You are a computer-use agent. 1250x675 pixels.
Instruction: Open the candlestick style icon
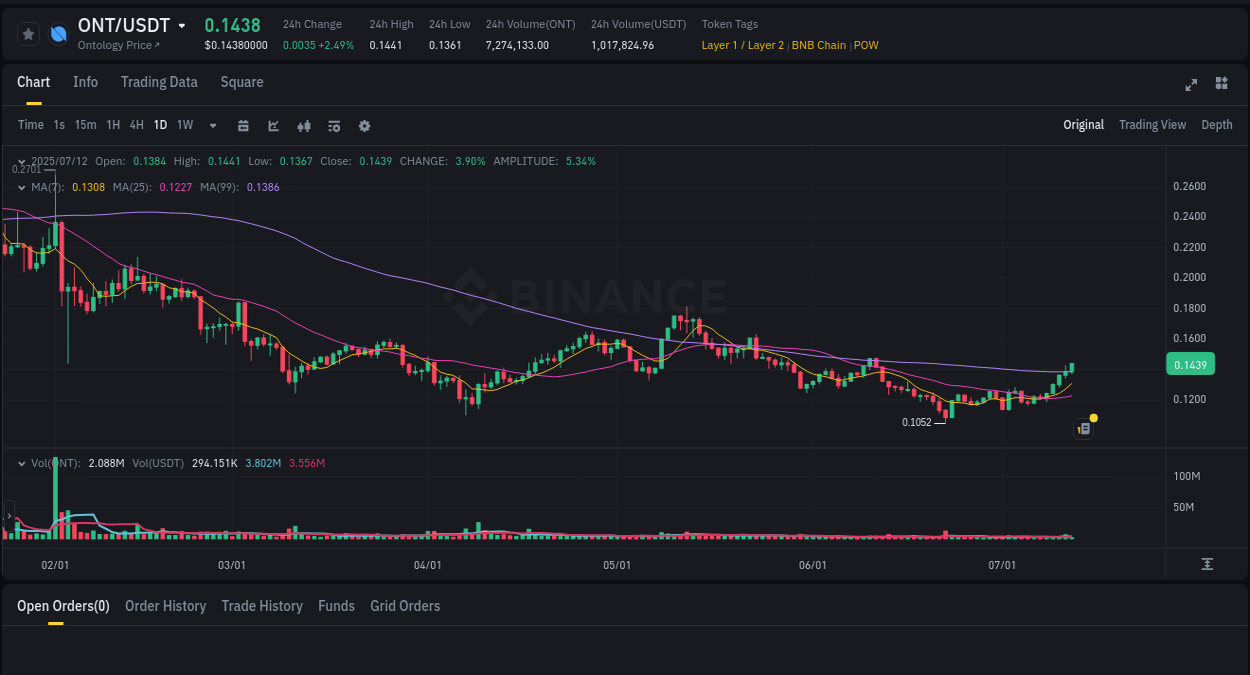[x=303, y=125]
